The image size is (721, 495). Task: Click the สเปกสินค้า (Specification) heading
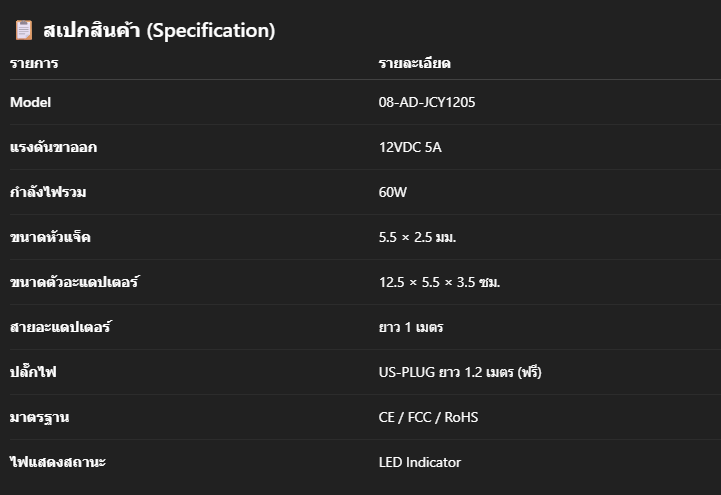point(159,30)
